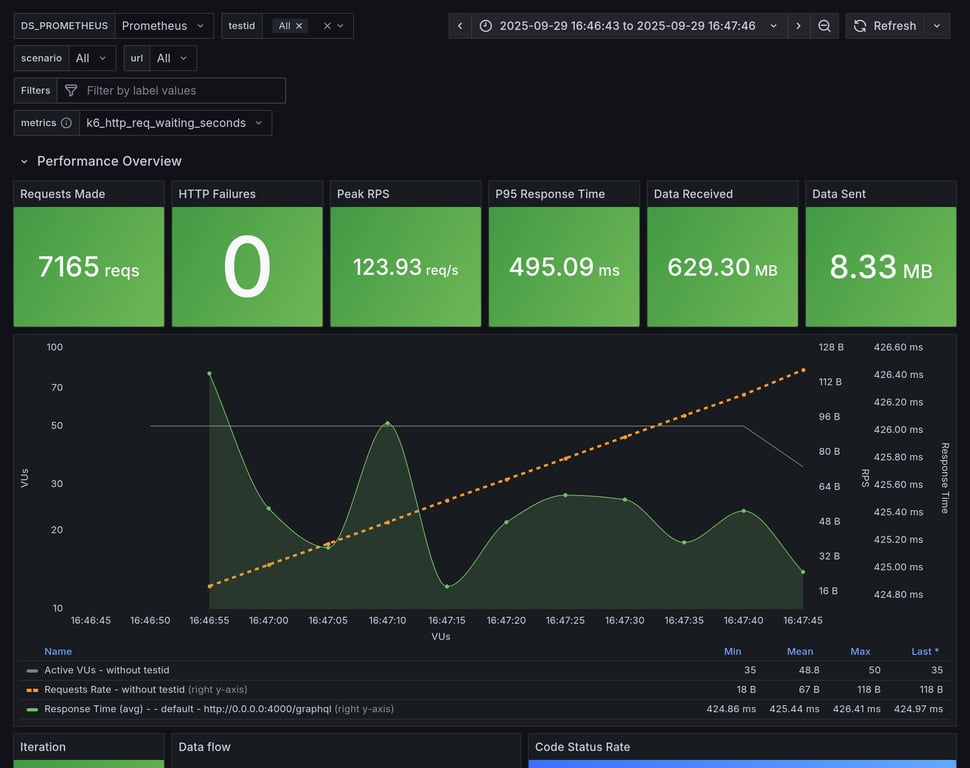Click the zoom out time range icon

click(x=824, y=26)
